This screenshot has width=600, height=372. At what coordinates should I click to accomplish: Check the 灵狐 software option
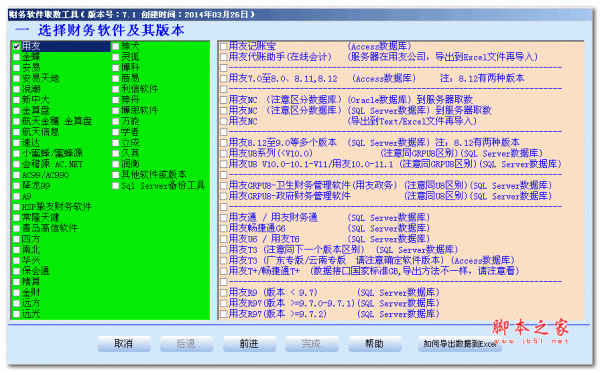point(116,57)
